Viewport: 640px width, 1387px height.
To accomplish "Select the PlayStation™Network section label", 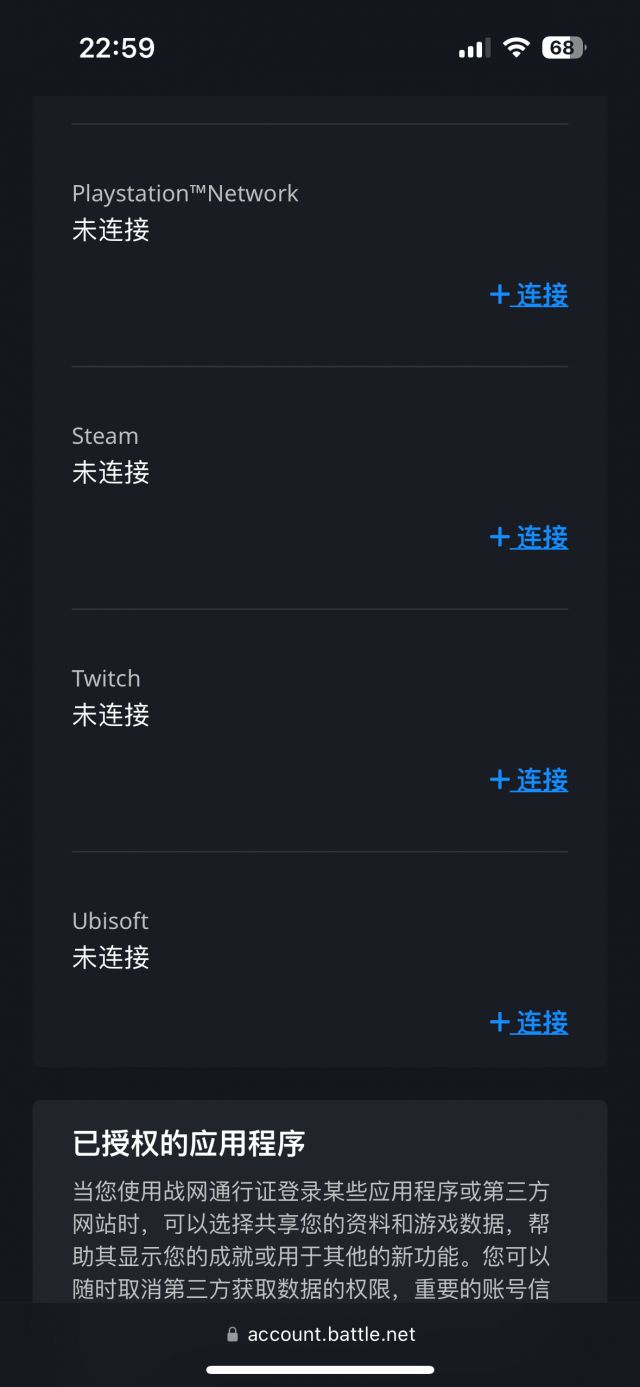I will tap(185, 194).
